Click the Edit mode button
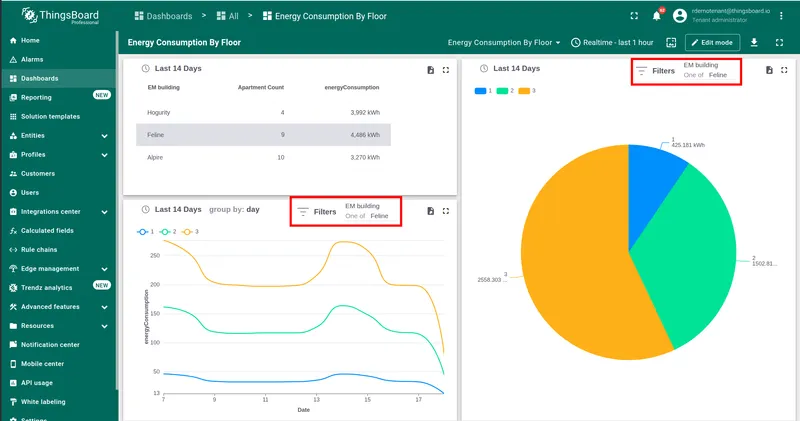The height and width of the screenshot is (421, 800). click(712, 42)
